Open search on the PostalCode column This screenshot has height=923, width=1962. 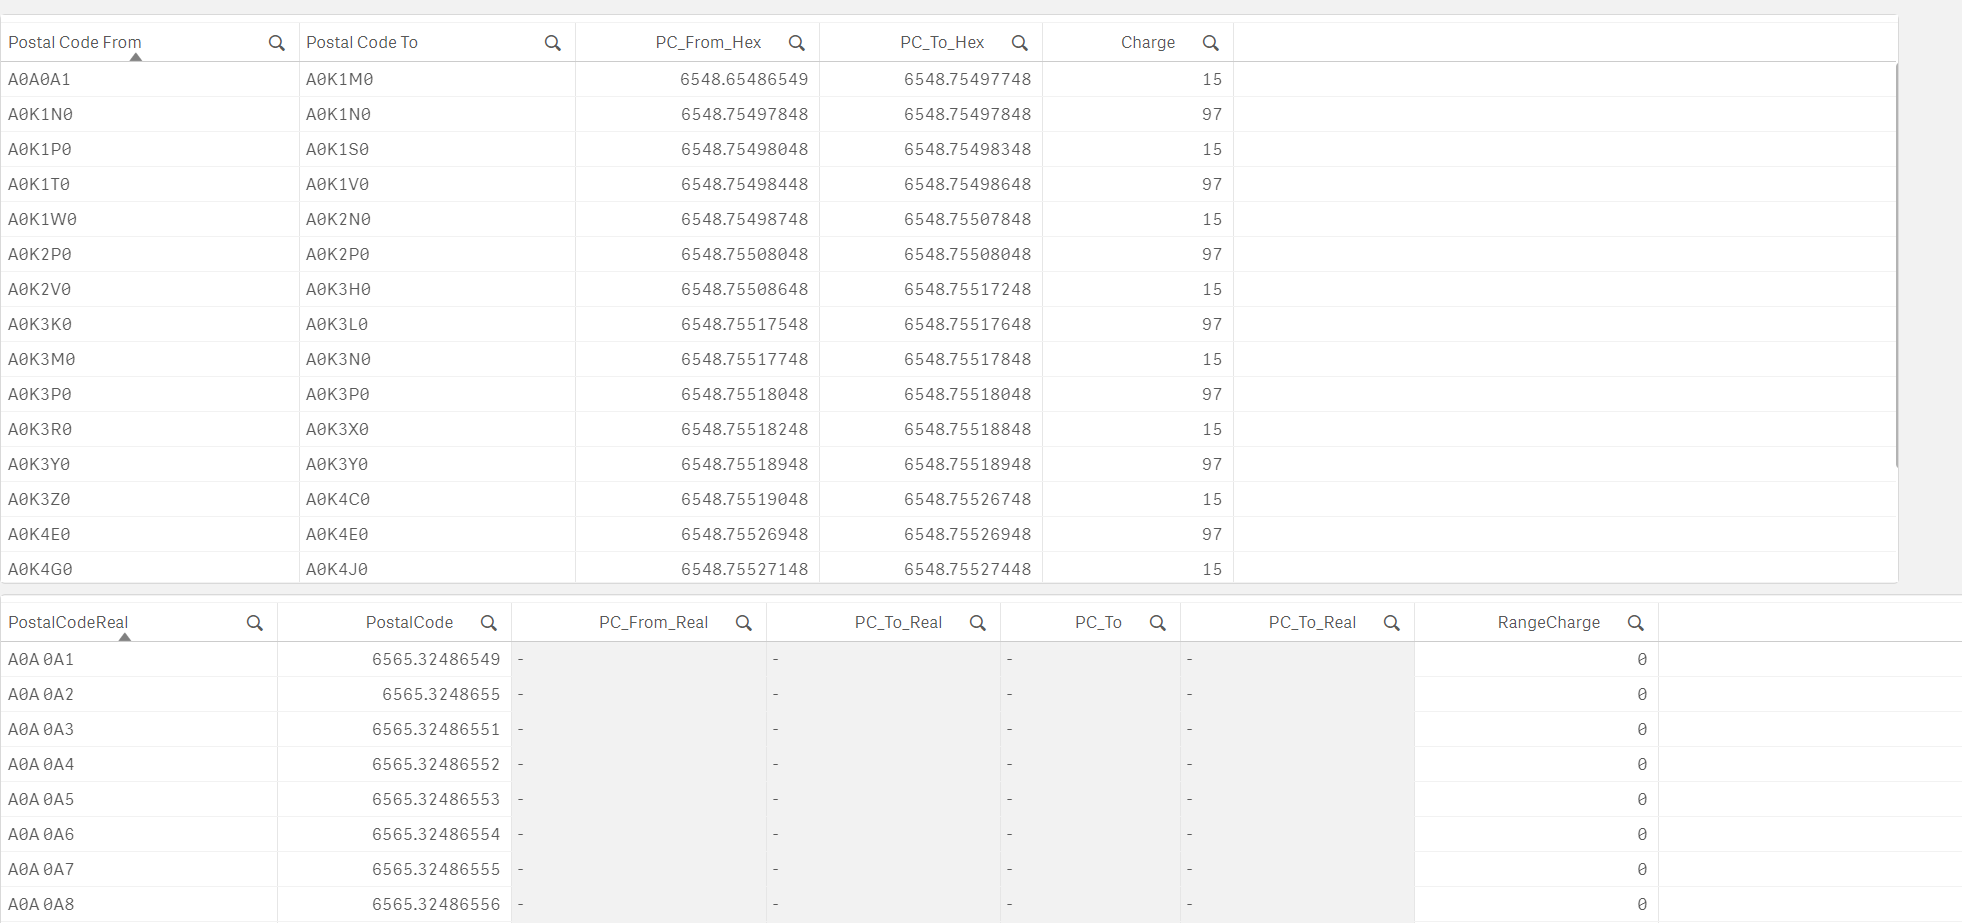coord(489,622)
